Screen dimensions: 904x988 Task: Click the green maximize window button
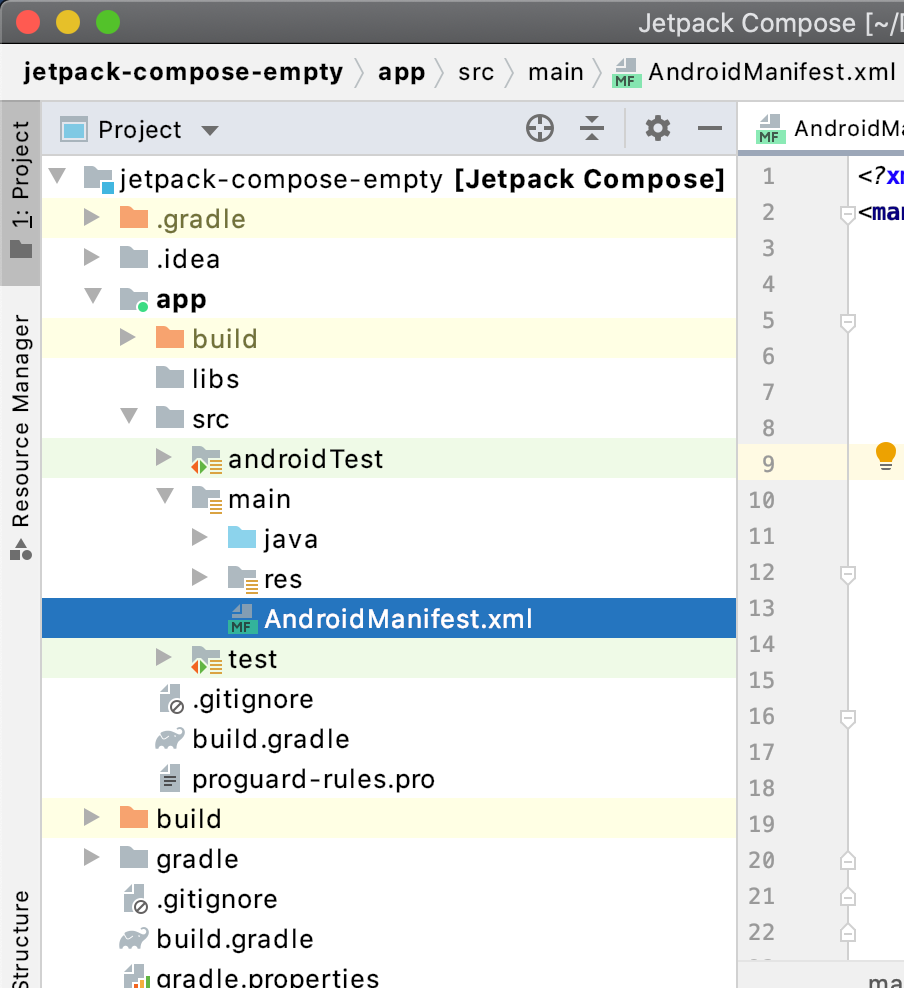108,22
